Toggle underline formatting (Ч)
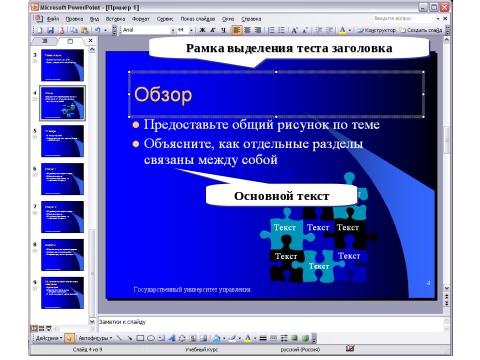The height and width of the screenshot is (360, 480). click(x=223, y=30)
